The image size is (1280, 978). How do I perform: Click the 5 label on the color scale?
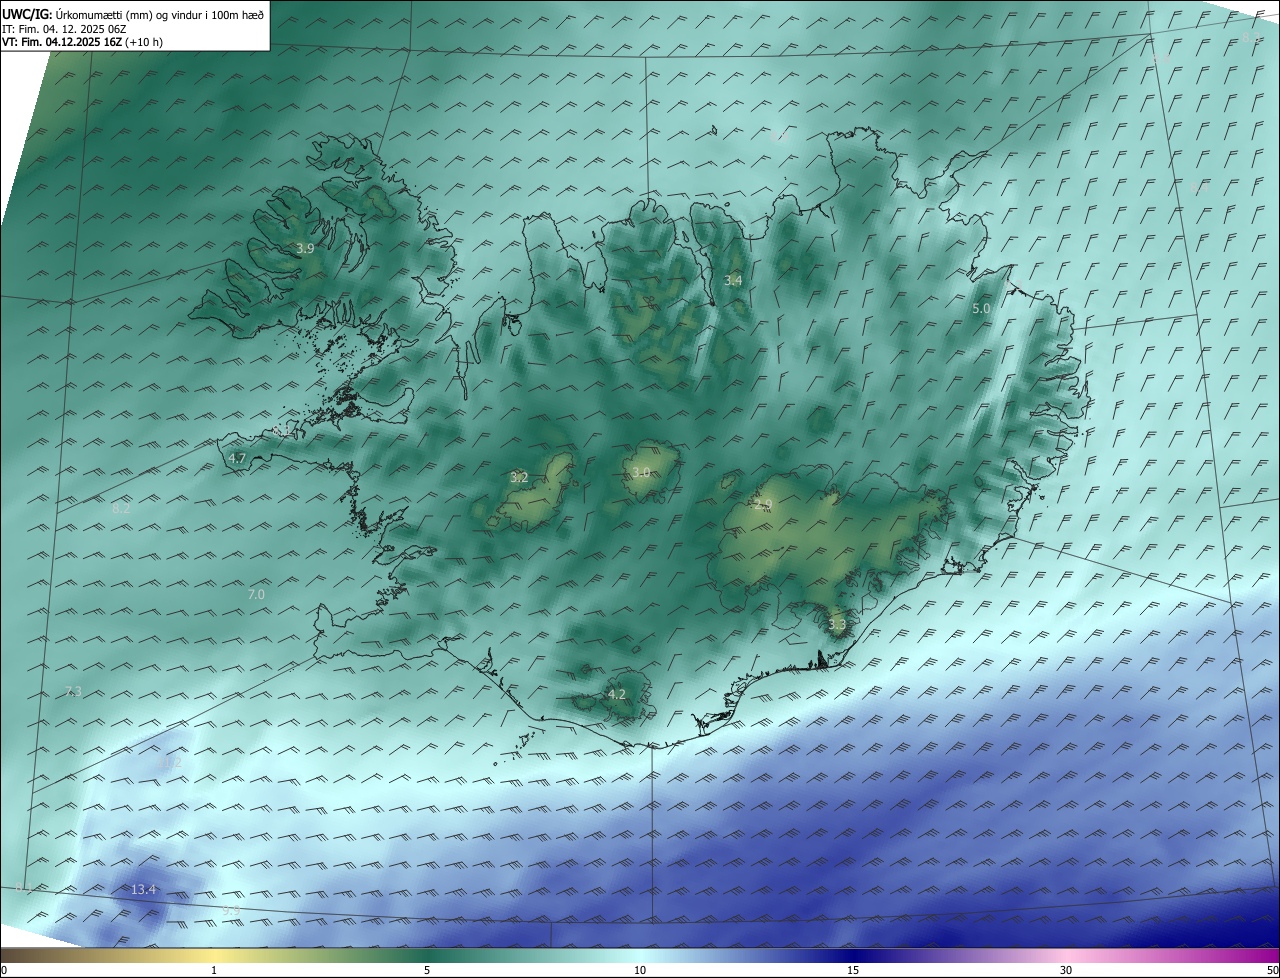point(427,970)
